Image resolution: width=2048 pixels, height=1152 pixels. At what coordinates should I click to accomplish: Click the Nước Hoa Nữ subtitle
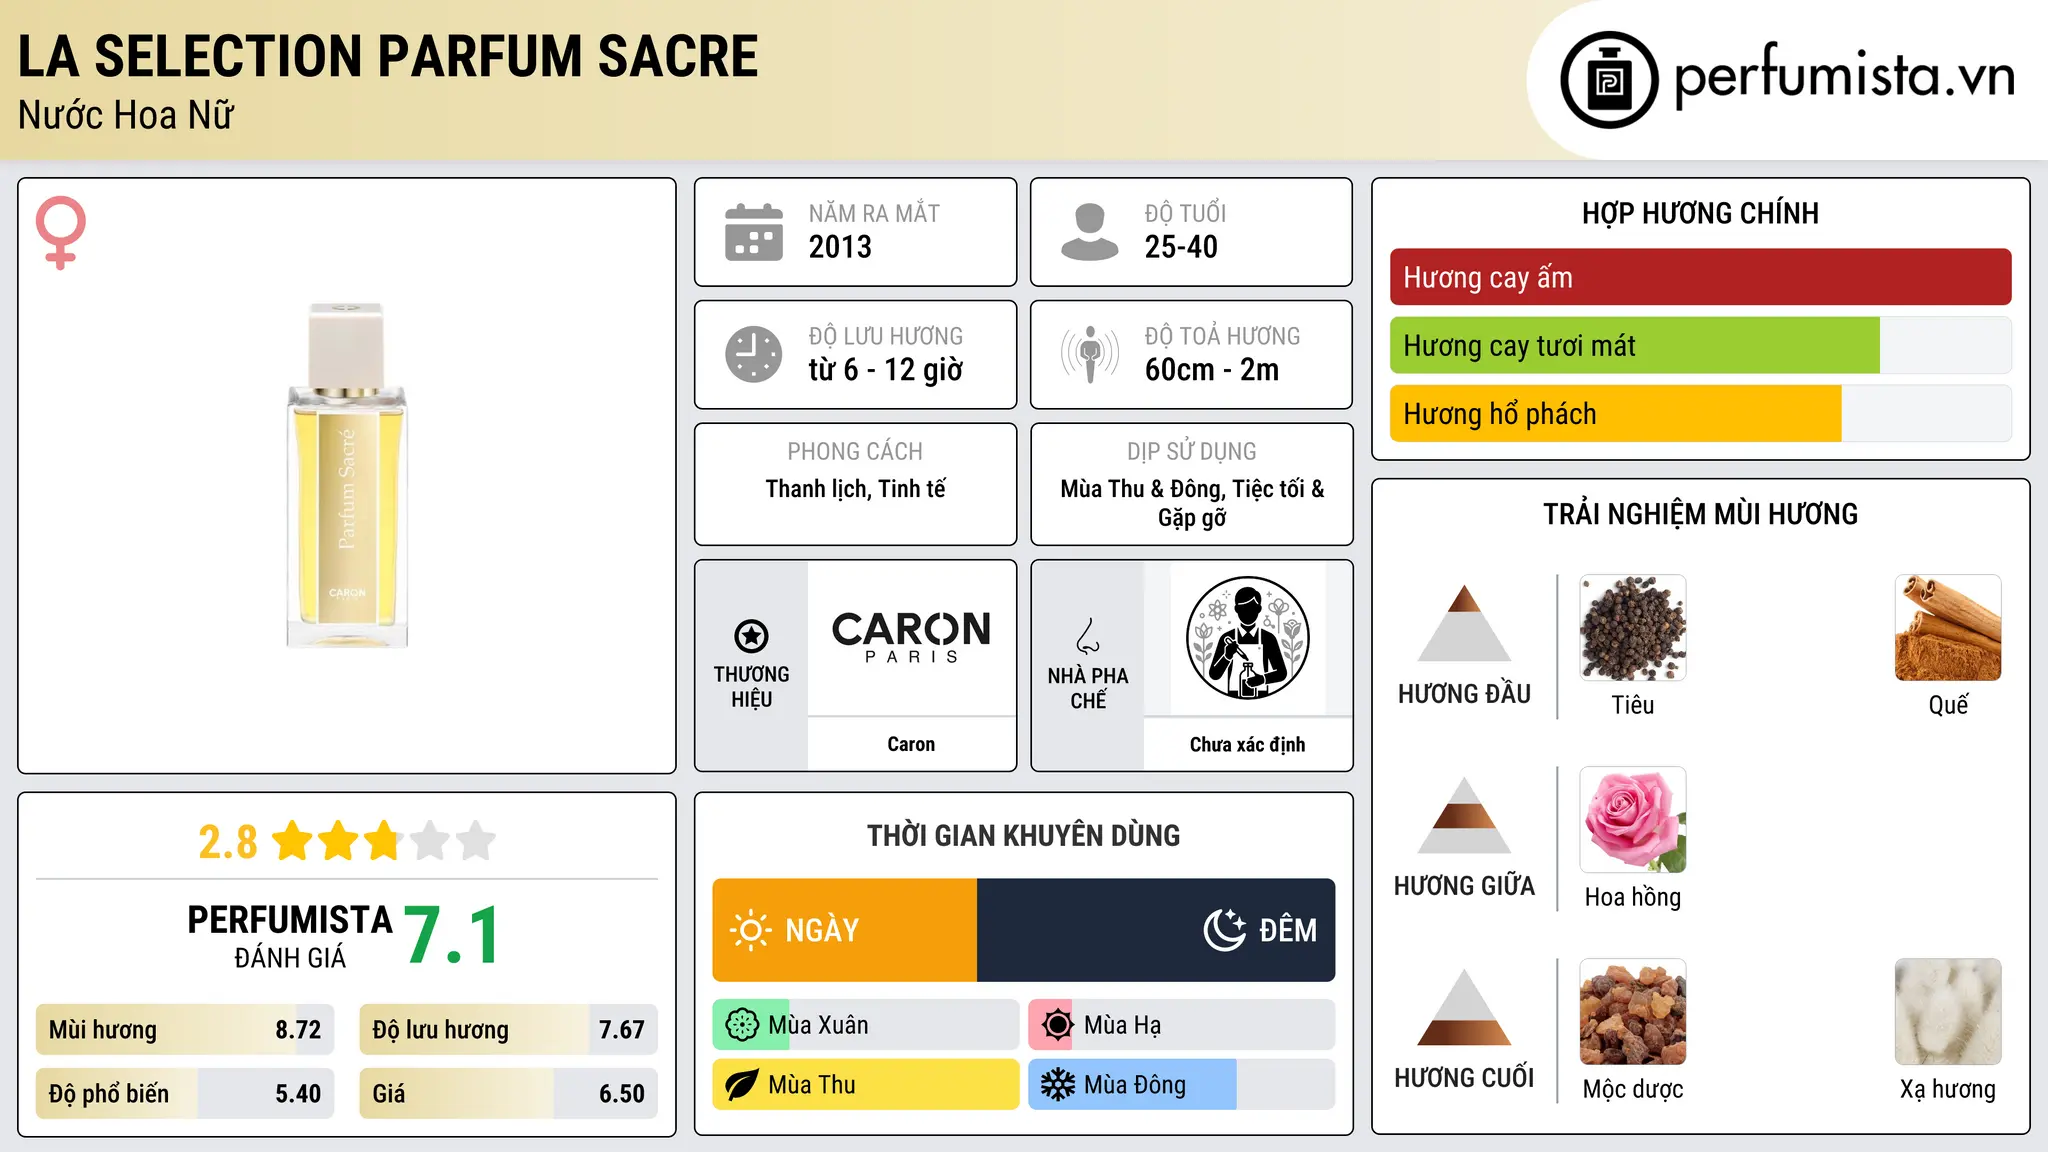126,115
